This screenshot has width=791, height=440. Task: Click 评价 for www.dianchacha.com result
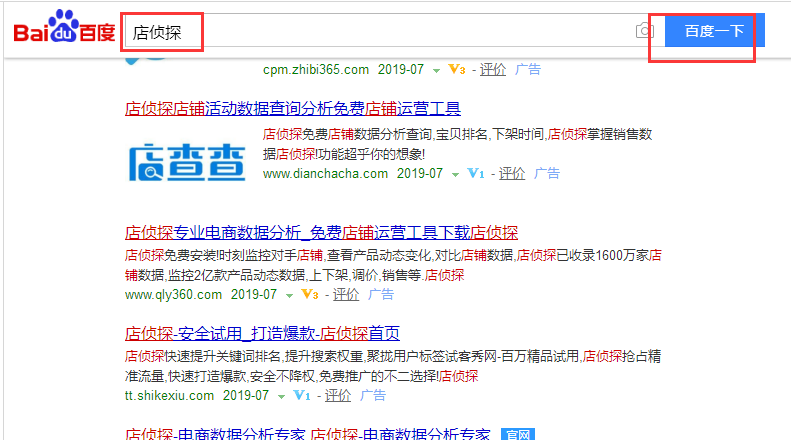click(512, 174)
